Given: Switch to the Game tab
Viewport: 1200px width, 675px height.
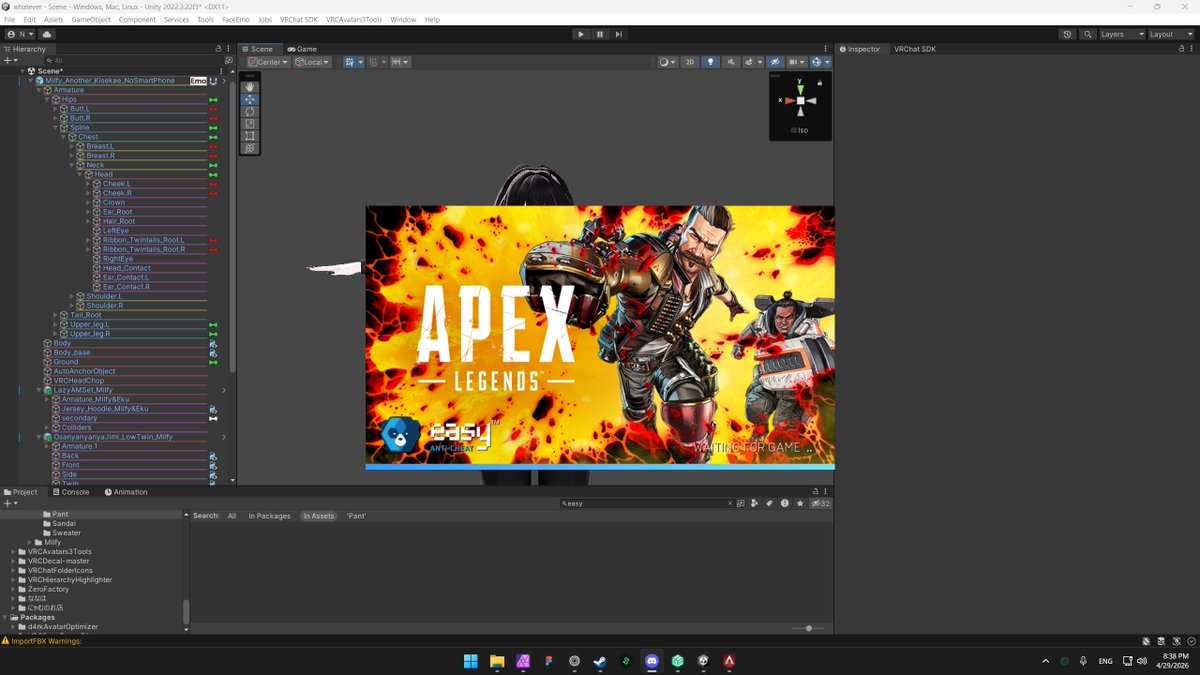Looking at the screenshot, I should click(302, 49).
